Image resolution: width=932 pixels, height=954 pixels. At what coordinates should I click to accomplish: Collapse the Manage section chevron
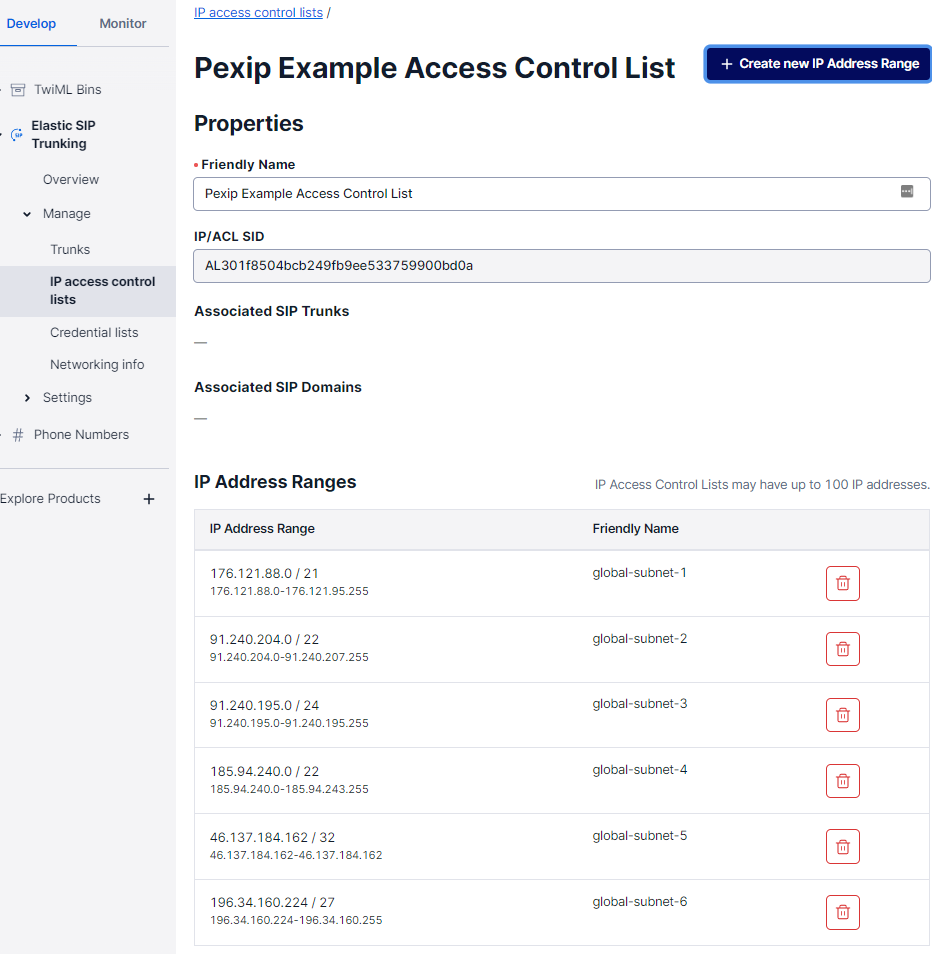27,214
